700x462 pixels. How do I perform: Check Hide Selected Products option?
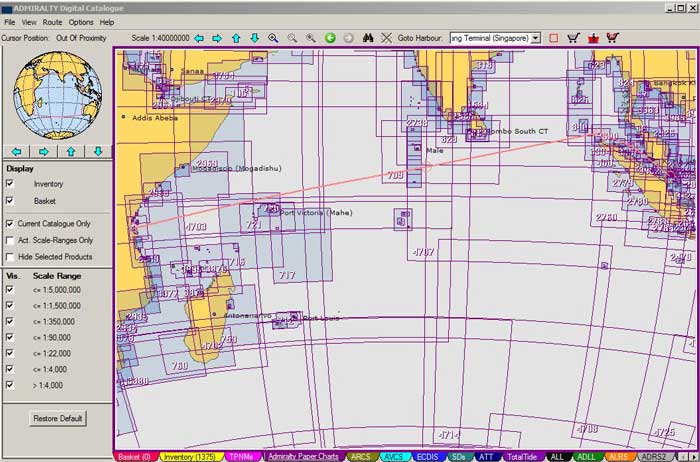click(10, 257)
